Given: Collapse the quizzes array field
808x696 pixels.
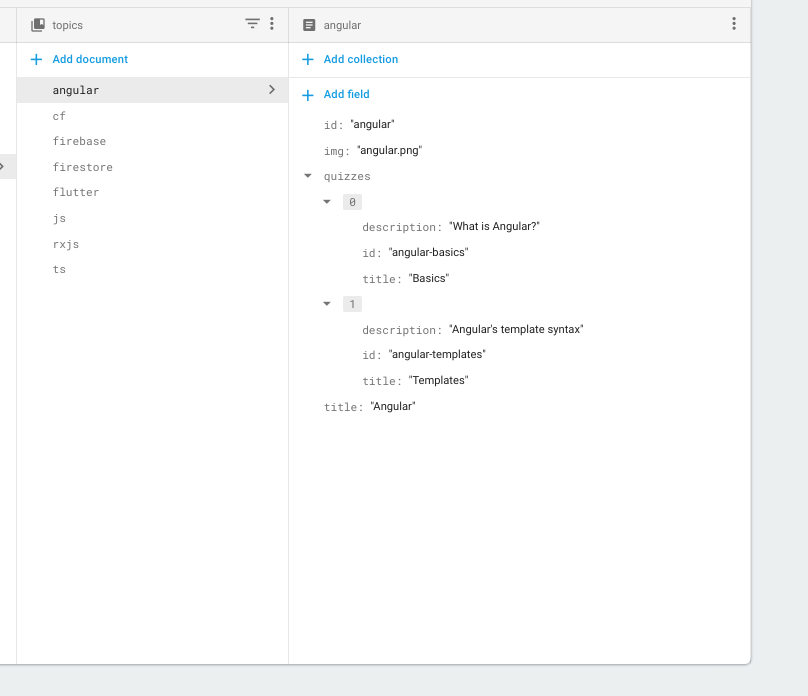Looking at the screenshot, I should [308, 175].
